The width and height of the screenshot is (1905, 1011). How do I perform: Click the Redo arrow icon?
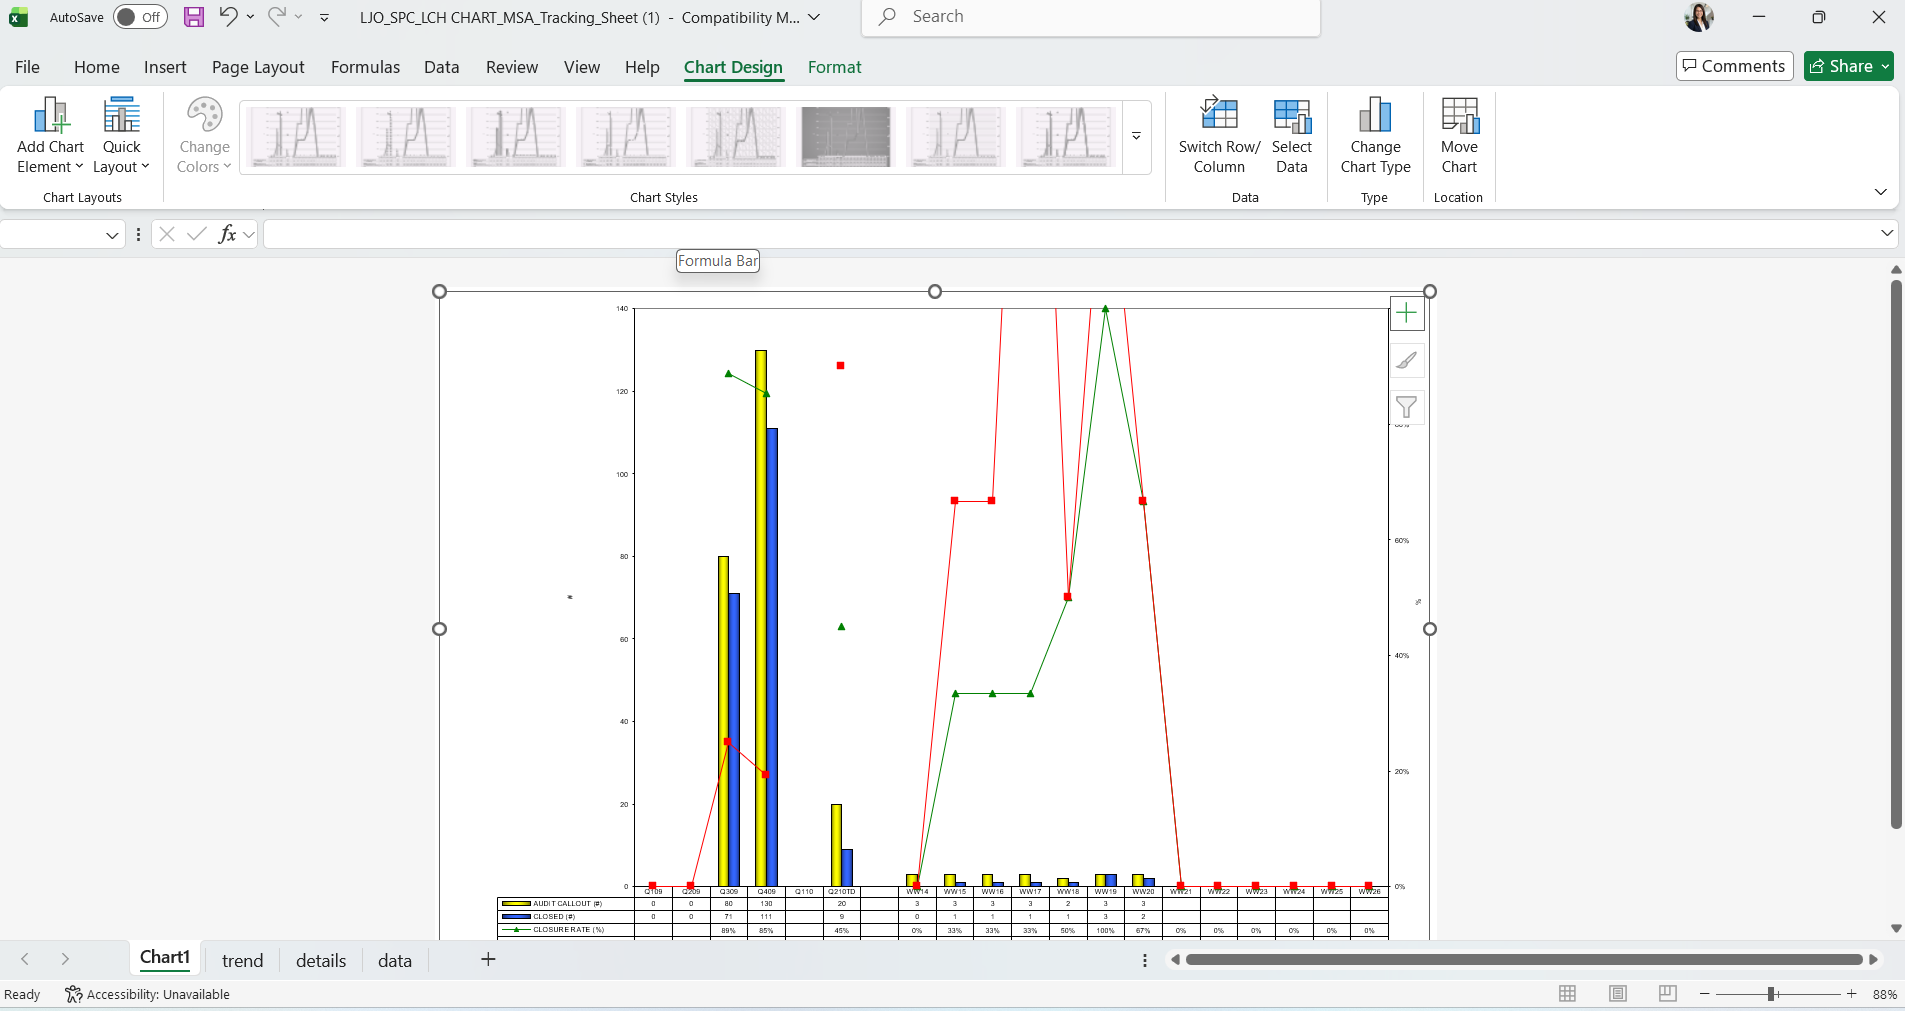pyautogui.click(x=277, y=16)
